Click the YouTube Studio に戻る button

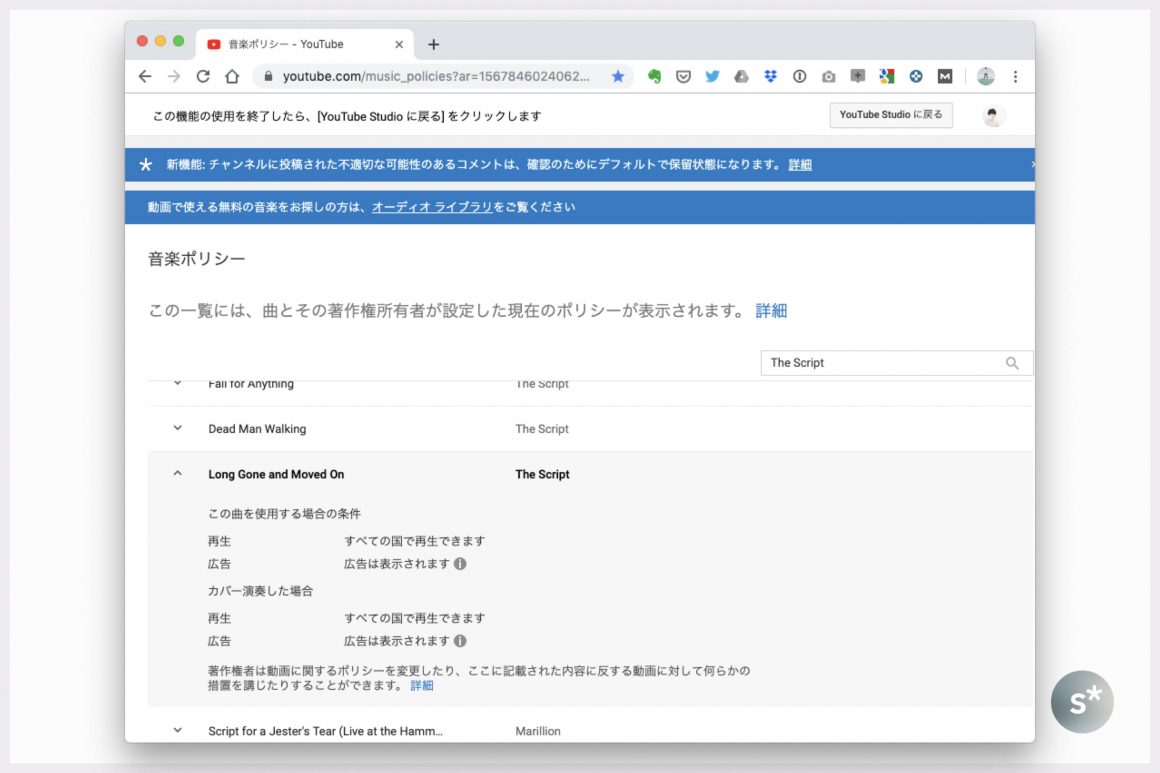pyautogui.click(x=890, y=115)
